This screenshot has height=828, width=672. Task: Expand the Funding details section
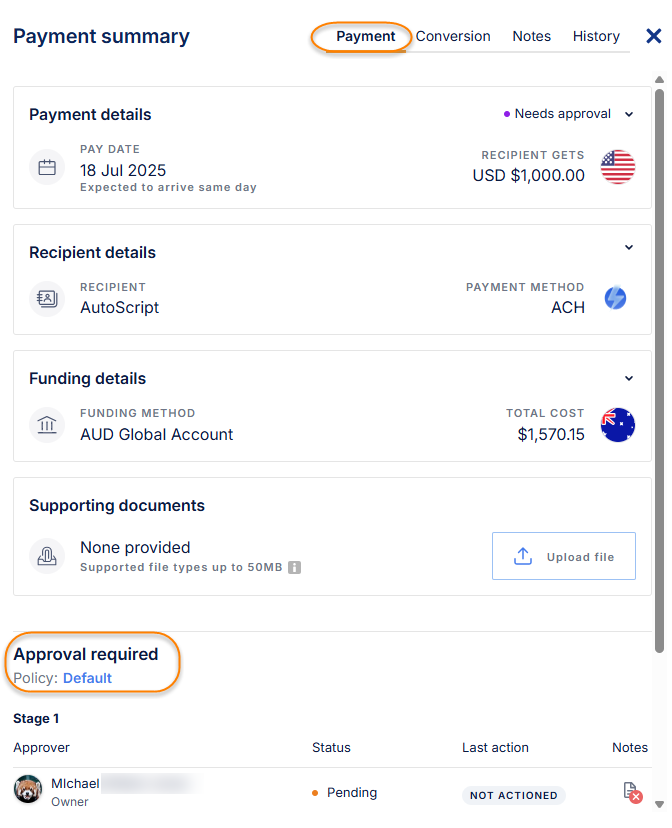[x=629, y=378]
